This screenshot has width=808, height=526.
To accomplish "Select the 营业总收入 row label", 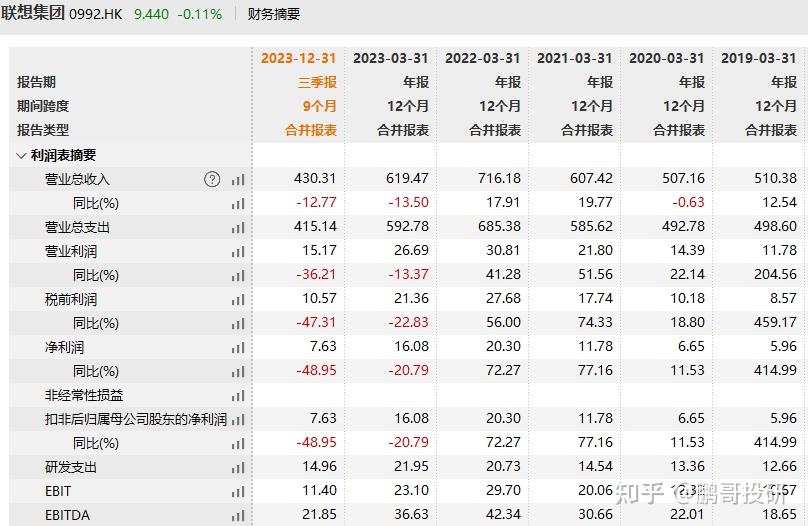I will click(77, 179).
